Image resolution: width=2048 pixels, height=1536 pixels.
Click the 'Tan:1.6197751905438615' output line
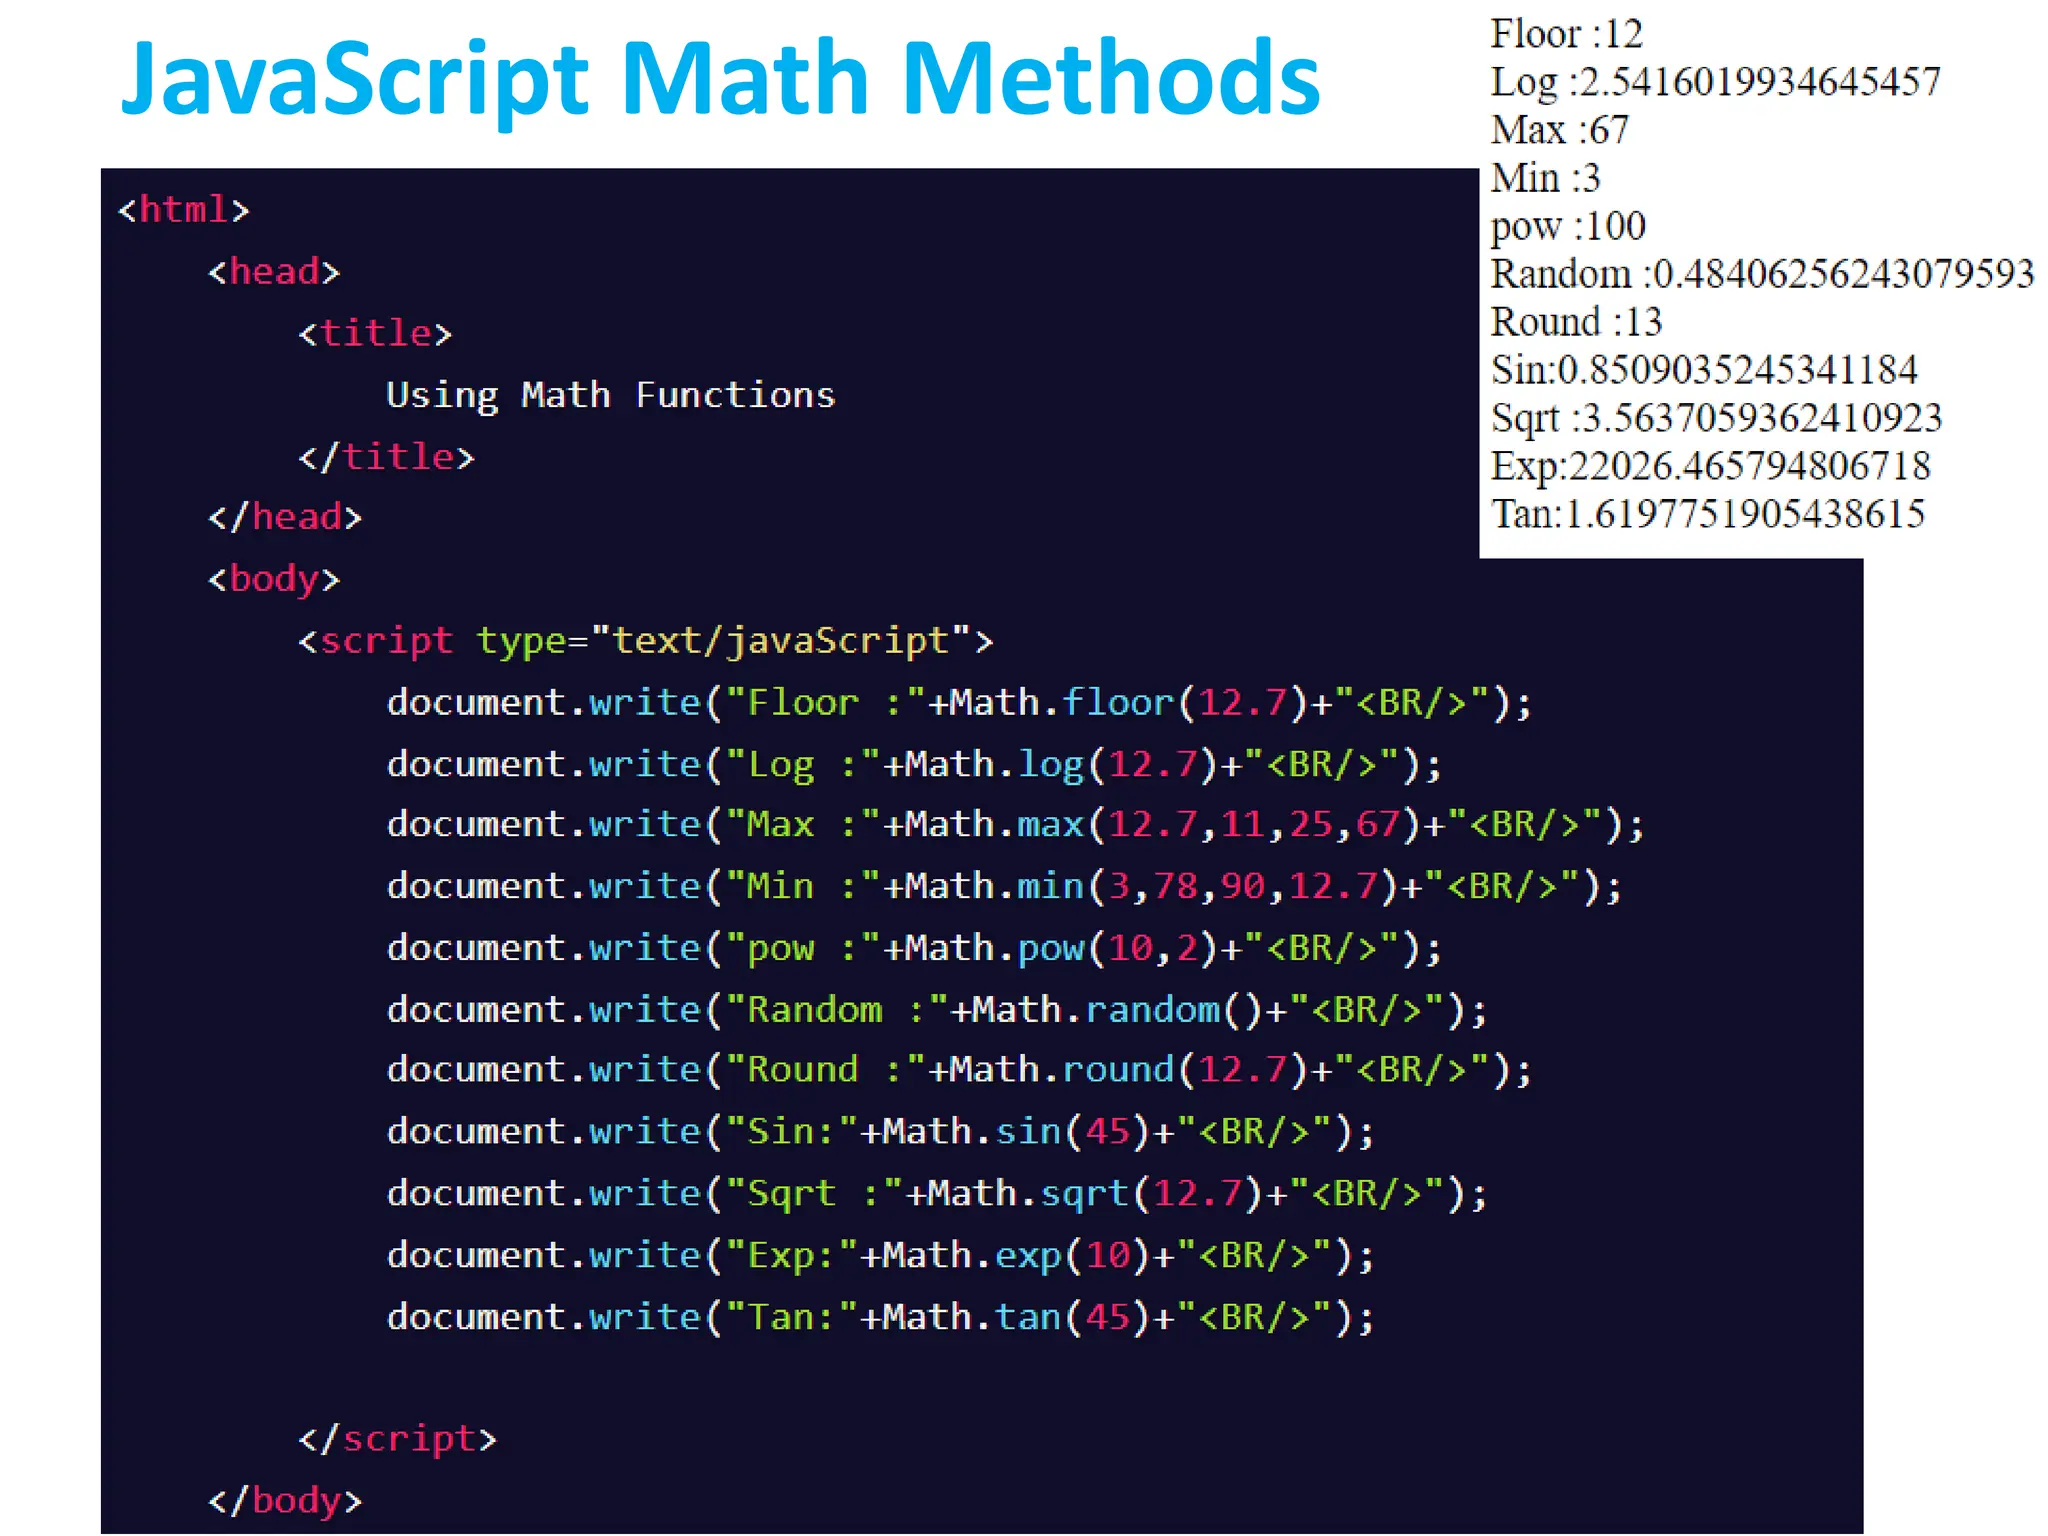(x=1708, y=515)
